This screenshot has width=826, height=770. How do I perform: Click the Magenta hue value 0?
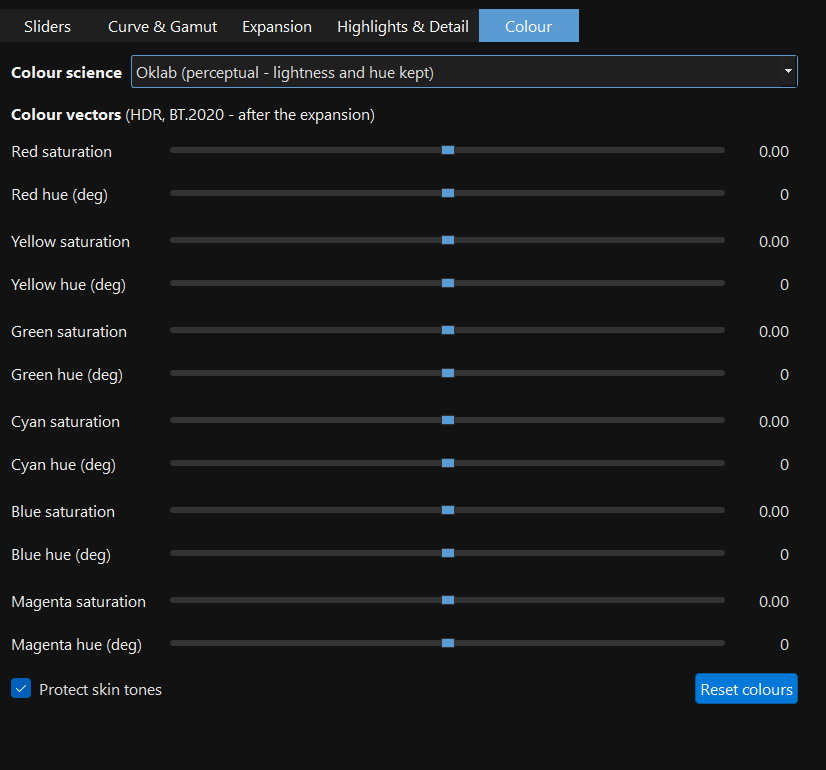784,645
